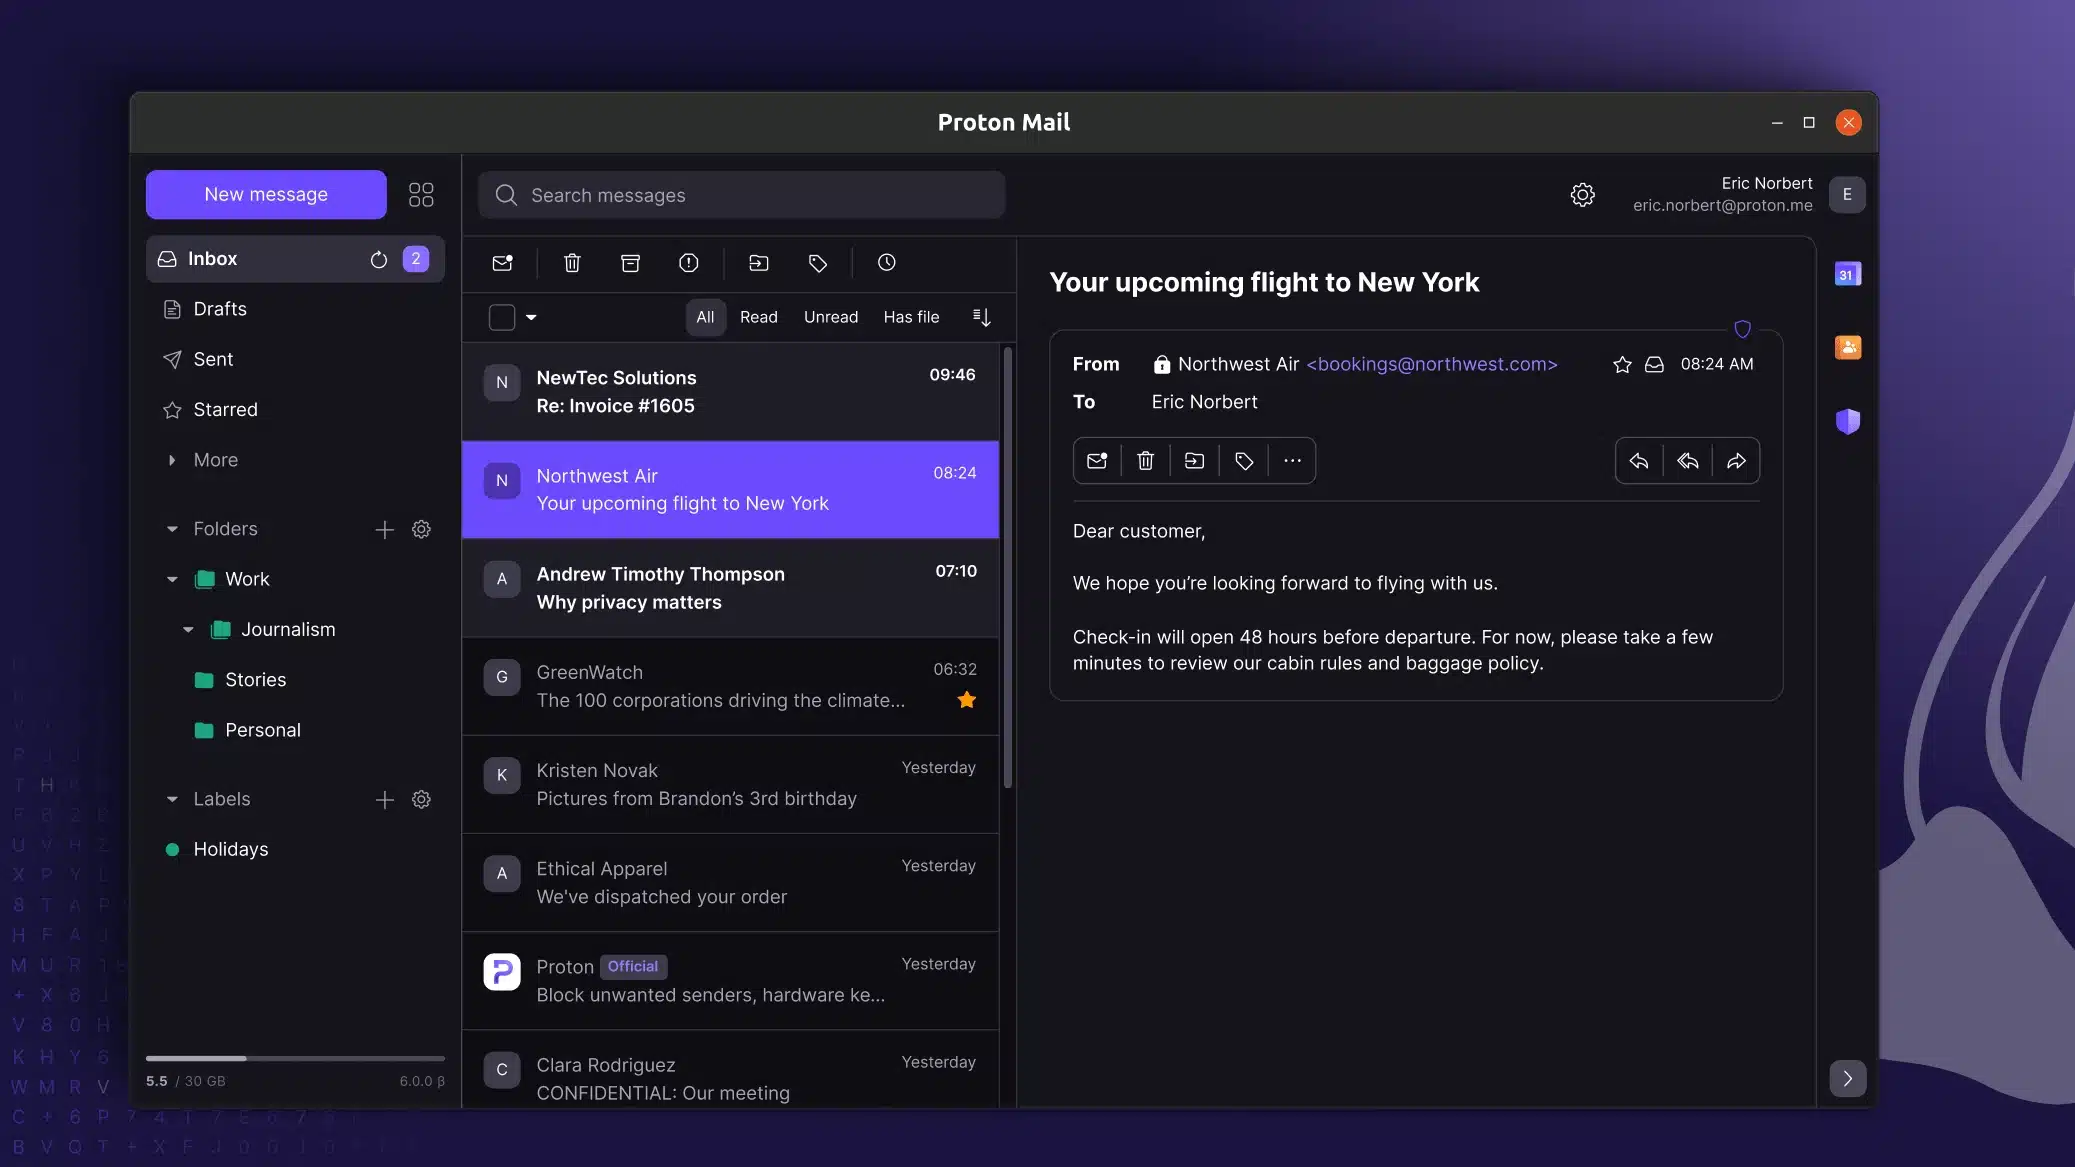Tick the select all messages checkbox
Viewport: 2075px width, 1167px height.
(502, 317)
